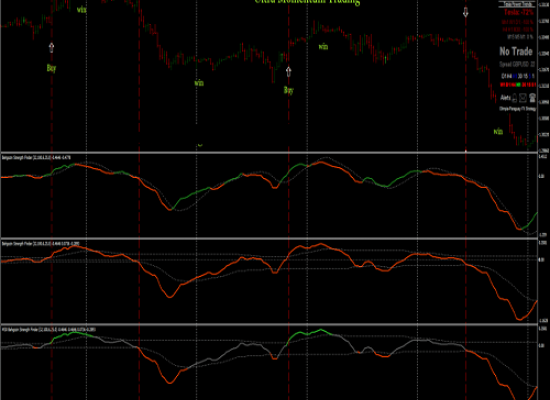Open the second oscillator pane's indicator label
This screenshot has height=400, width=550.
click(40, 244)
